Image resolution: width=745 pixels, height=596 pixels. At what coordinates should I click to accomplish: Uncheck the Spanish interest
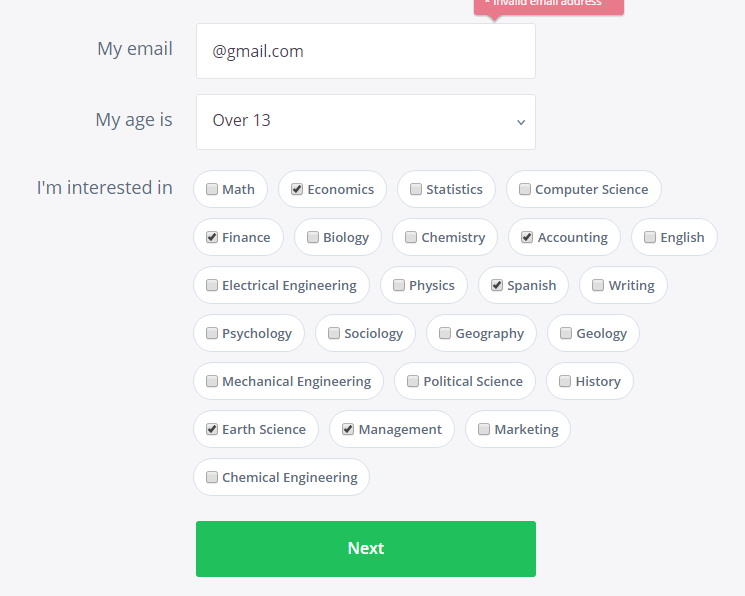click(497, 285)
